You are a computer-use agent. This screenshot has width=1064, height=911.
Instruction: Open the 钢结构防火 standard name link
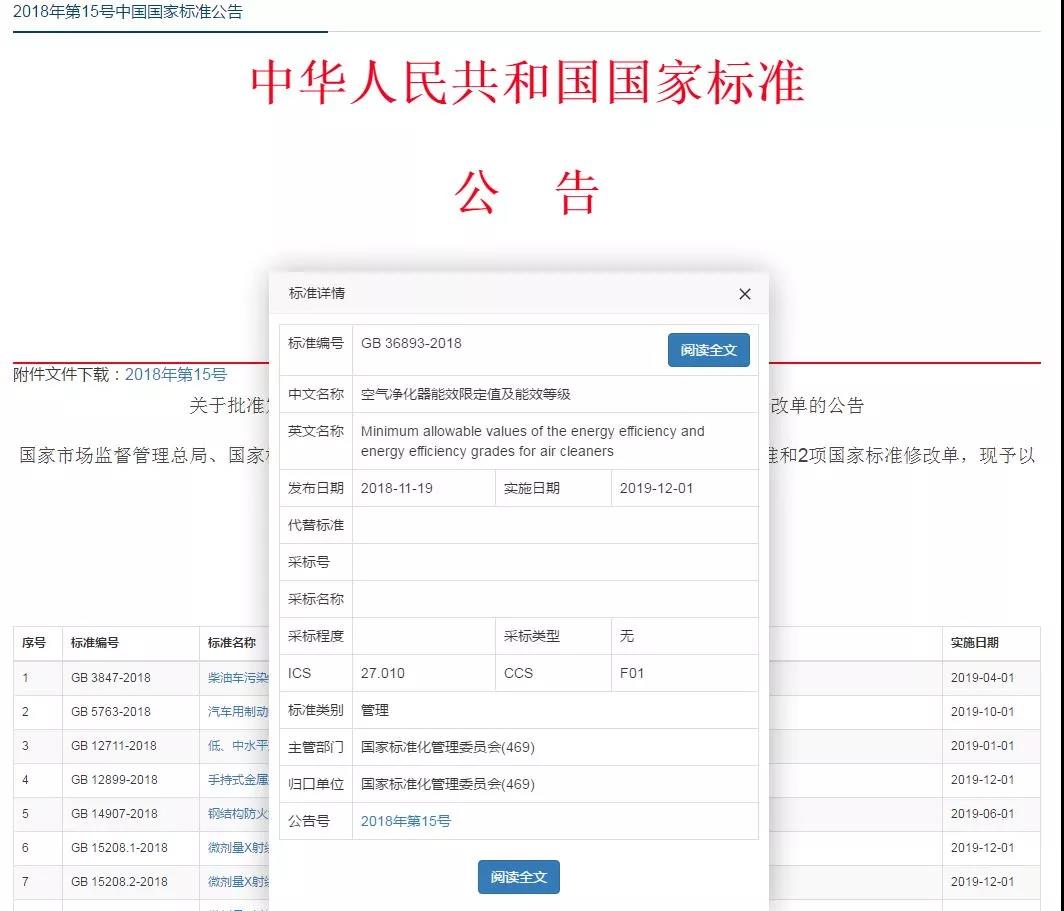pyautogui.click(x=238, y=813)
